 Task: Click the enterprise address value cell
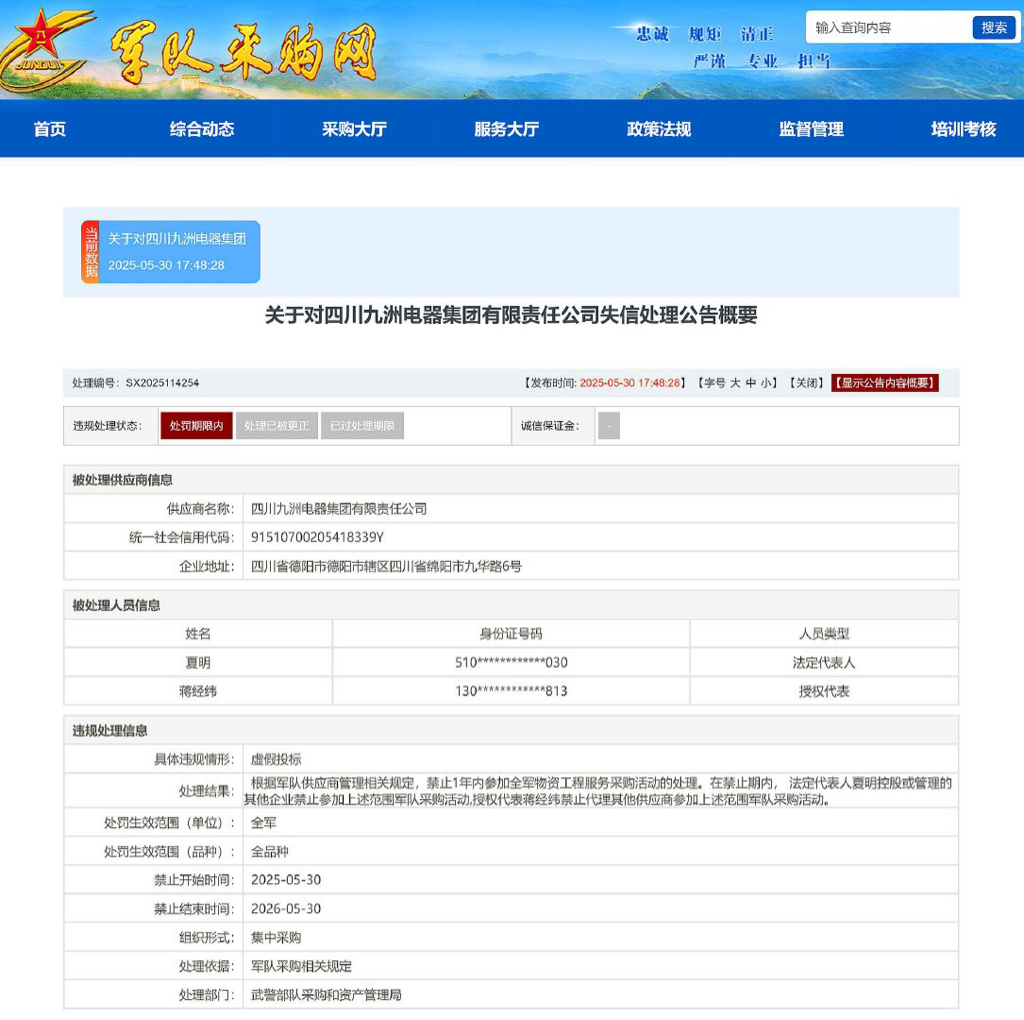click(600, 566)
